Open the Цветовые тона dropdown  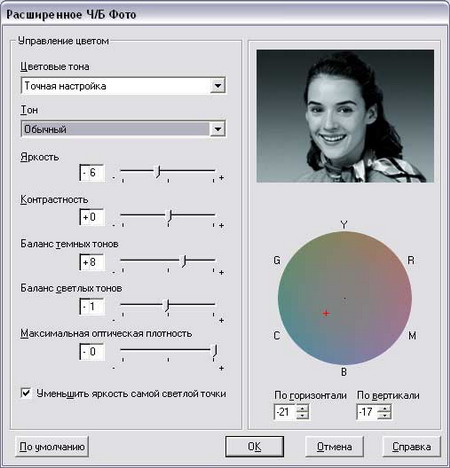(x=123, y=86)
